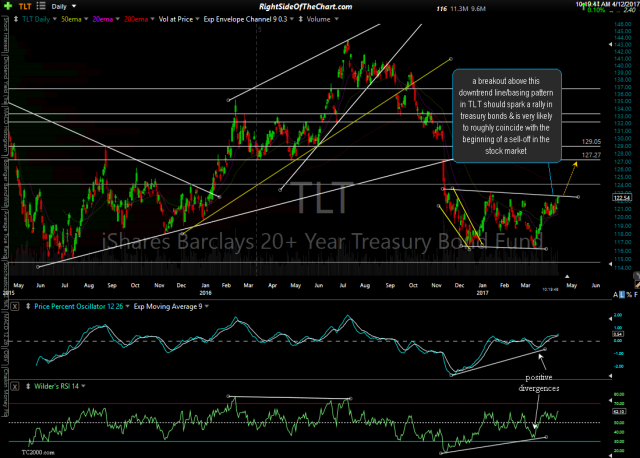This screenshot has width=640, height=458.
Task: Click the up triangle marker above May
Action: pyautogui.click(x=567, y=276)
